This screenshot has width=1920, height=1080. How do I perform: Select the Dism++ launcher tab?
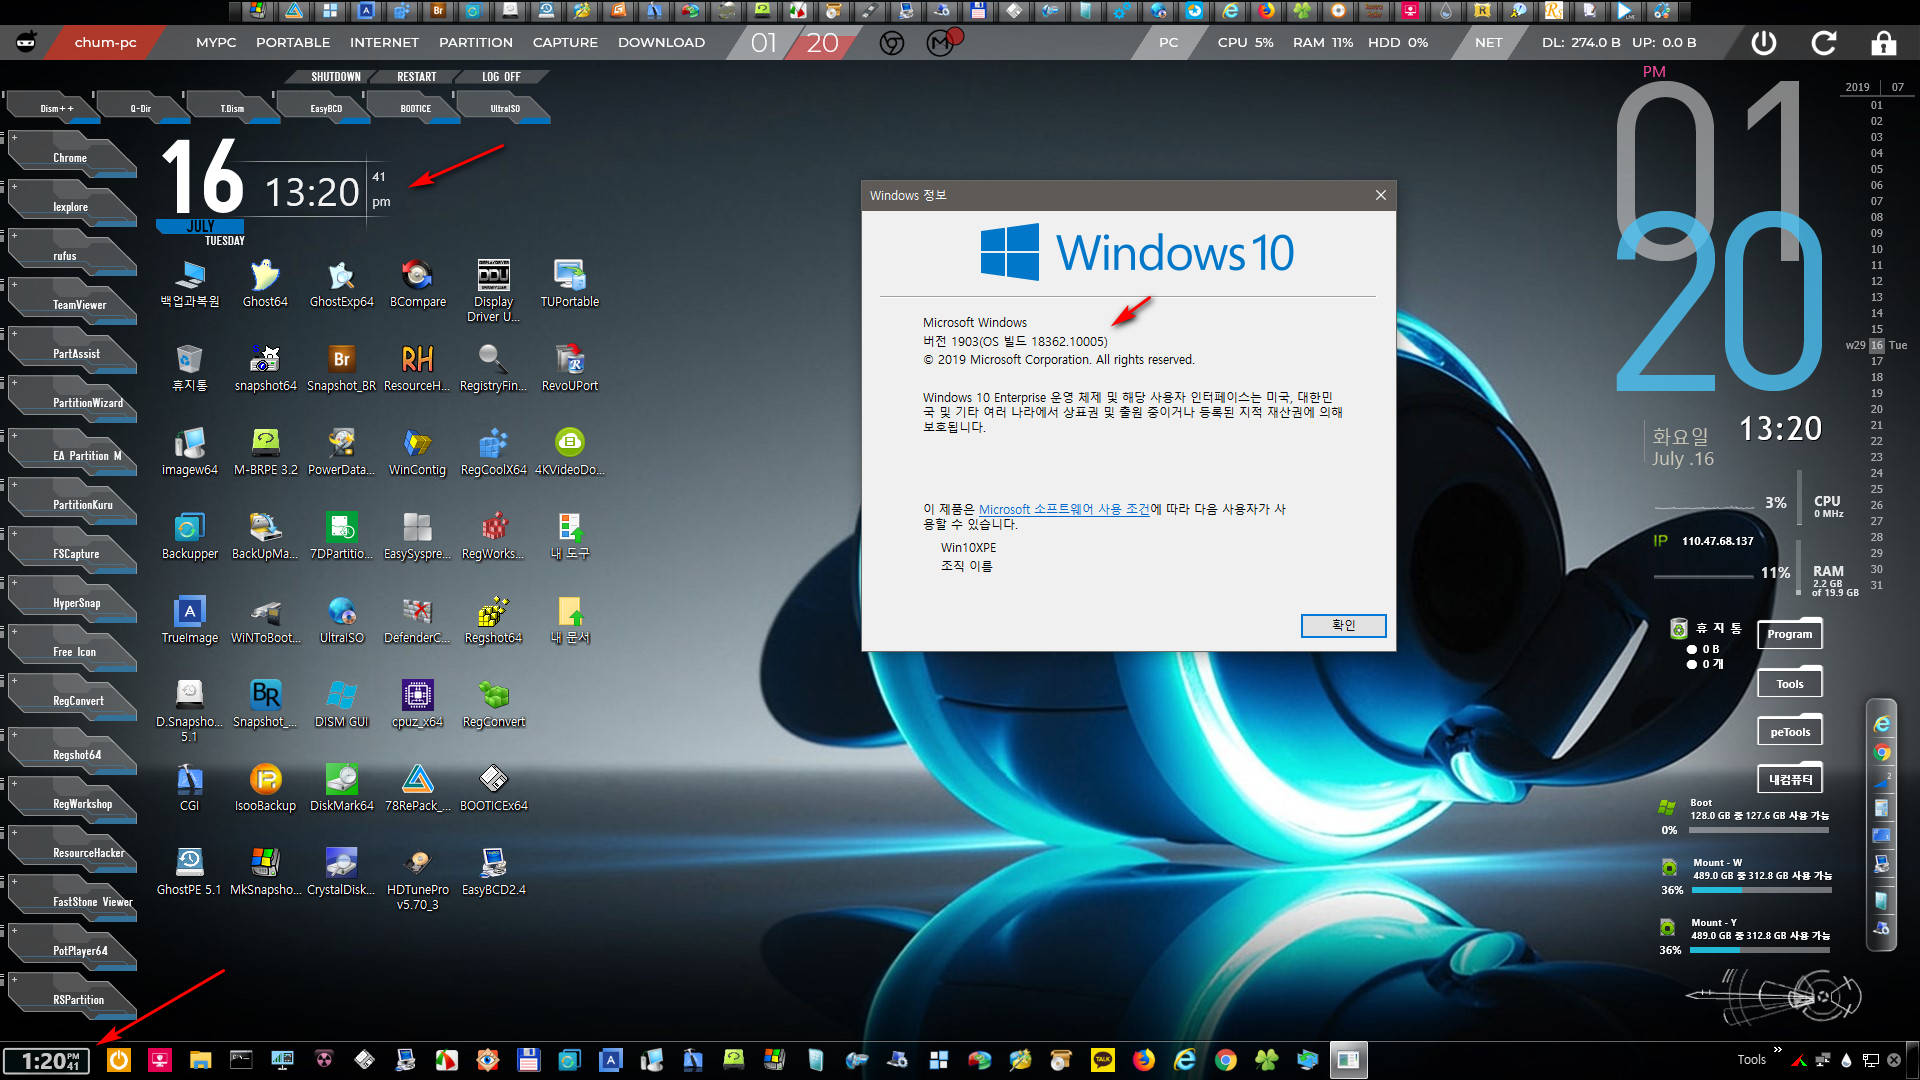[x=56, y=108]
